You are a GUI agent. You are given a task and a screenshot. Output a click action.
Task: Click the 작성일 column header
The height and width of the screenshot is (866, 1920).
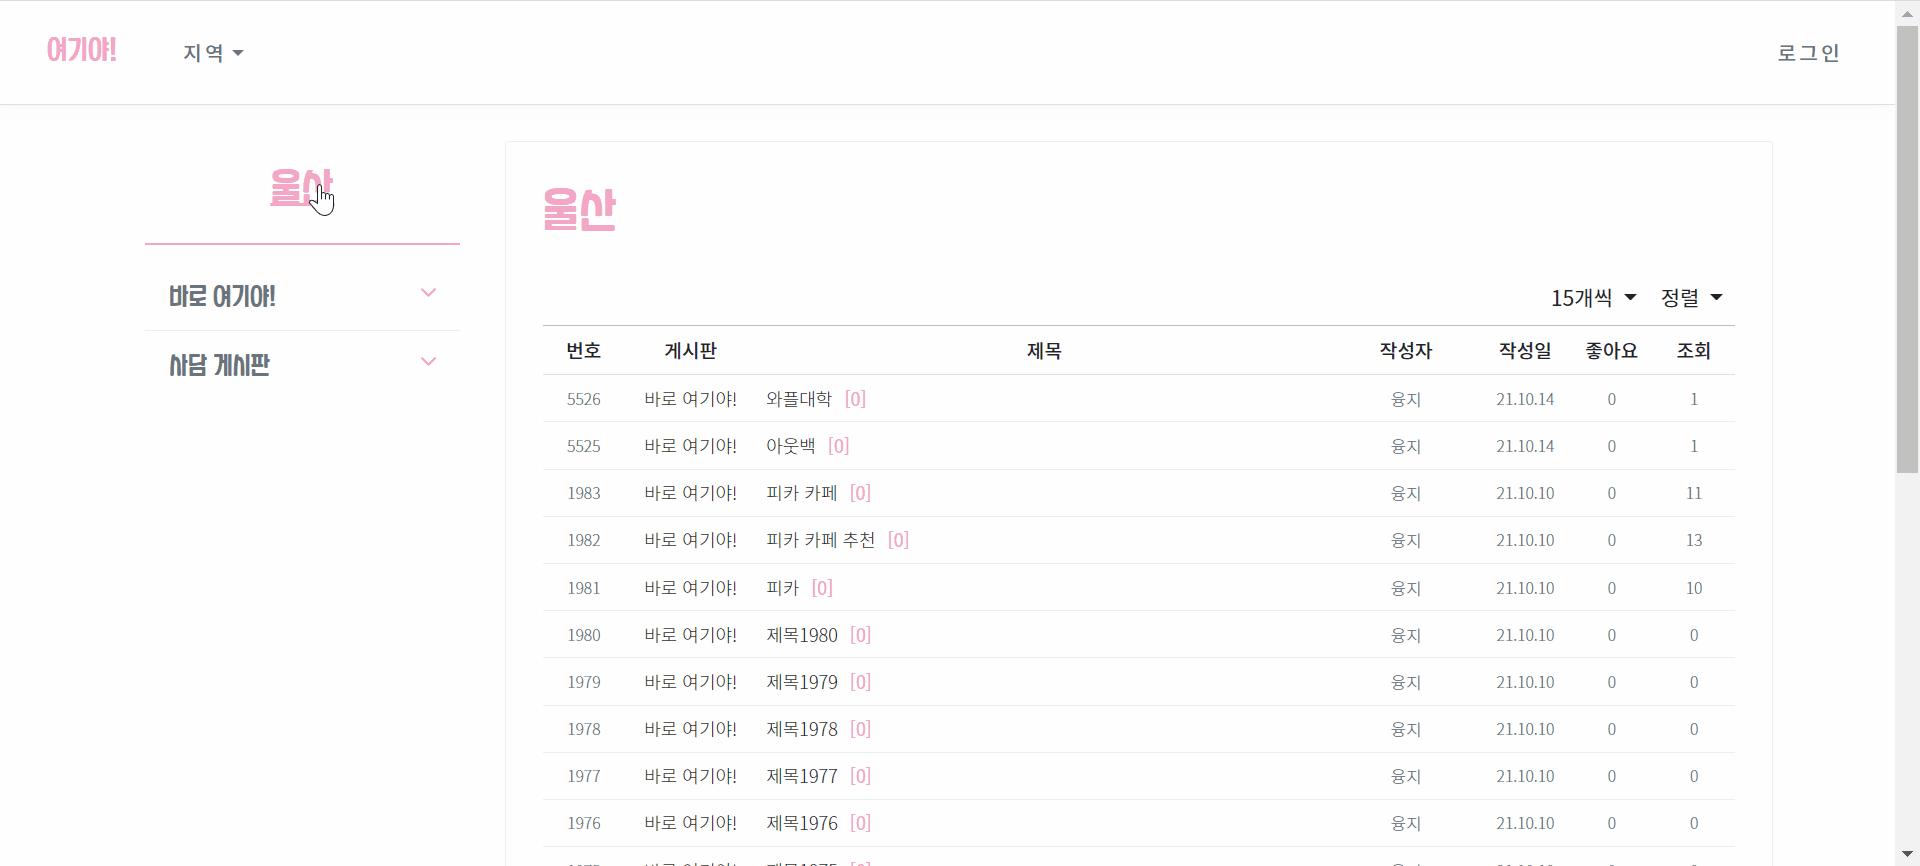pyautogui.click(x=1525, y=351)
